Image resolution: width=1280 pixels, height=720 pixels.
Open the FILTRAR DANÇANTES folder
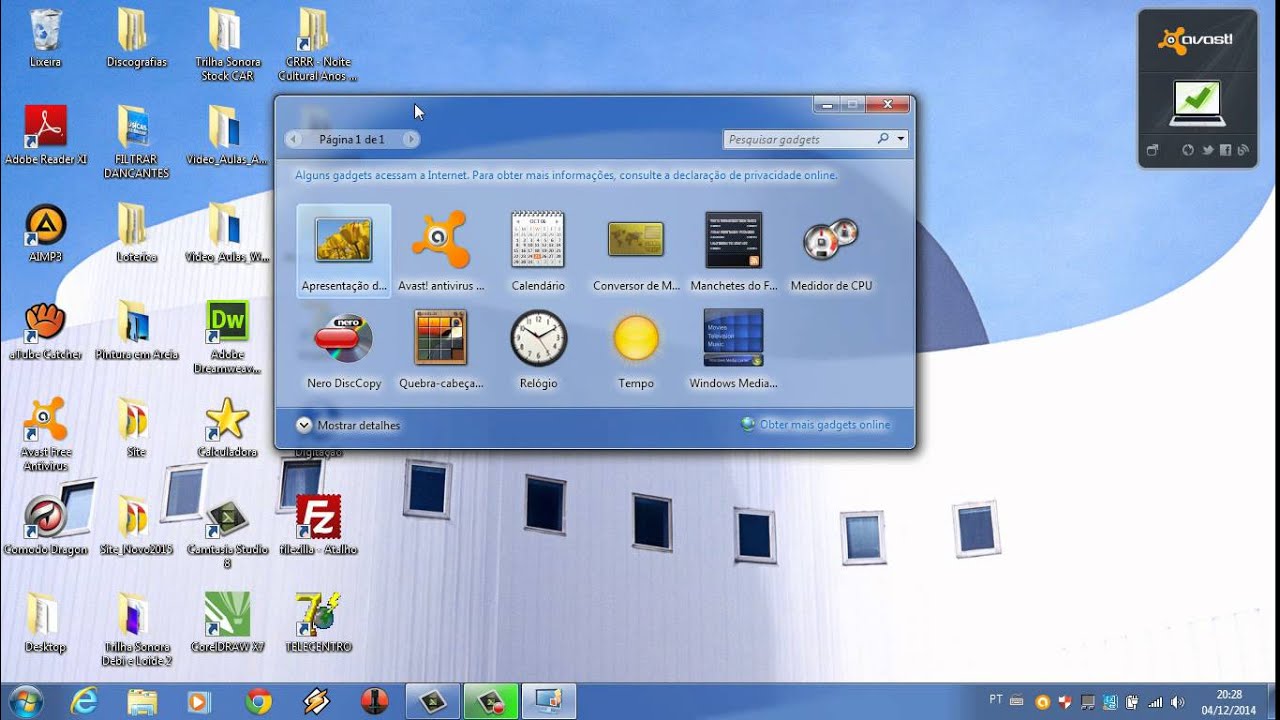136,142
